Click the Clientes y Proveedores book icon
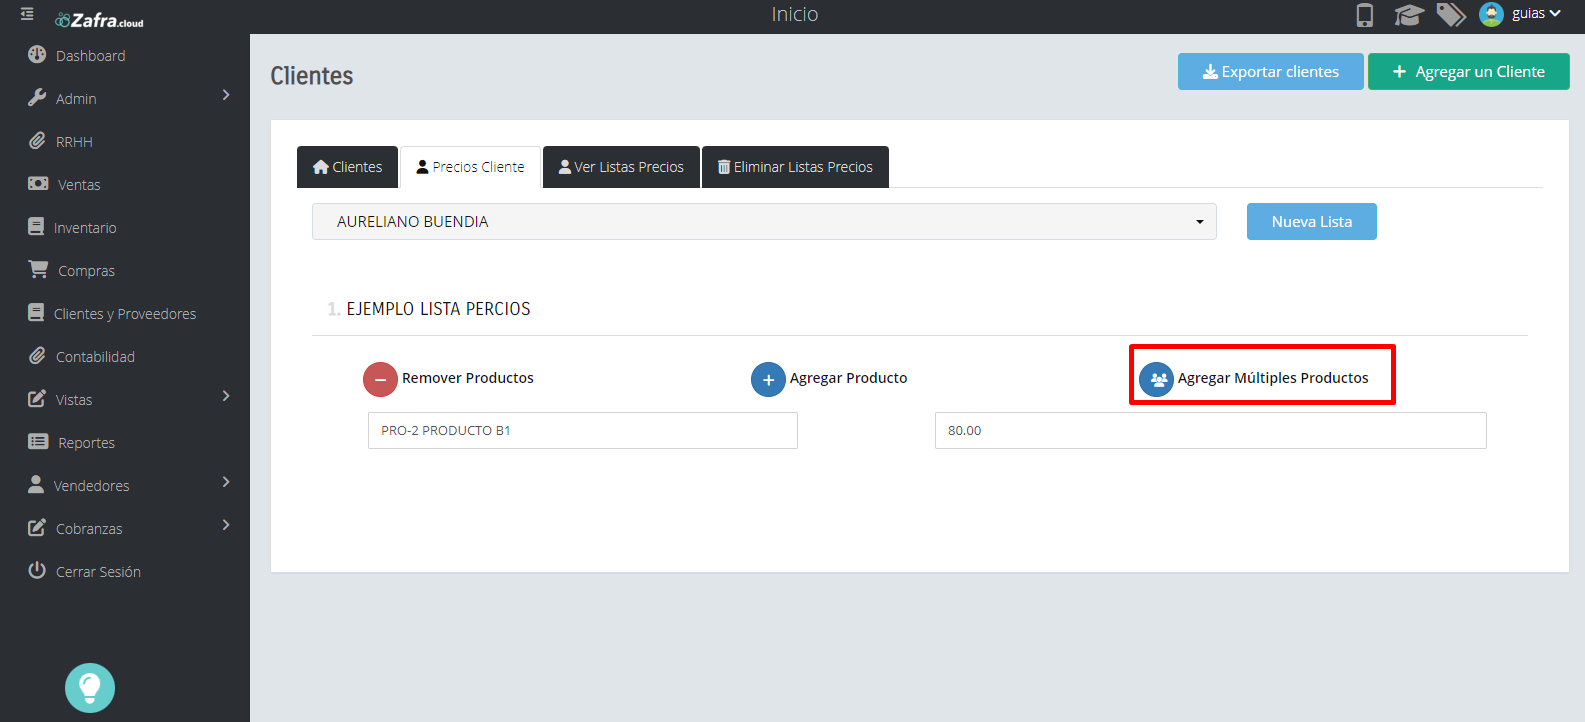 [x=36, y=313]
